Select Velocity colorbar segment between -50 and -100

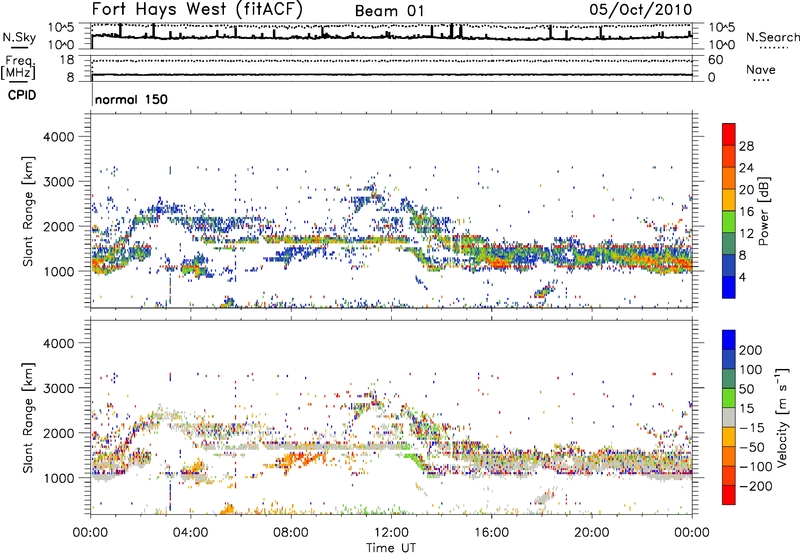pos(729,456)
